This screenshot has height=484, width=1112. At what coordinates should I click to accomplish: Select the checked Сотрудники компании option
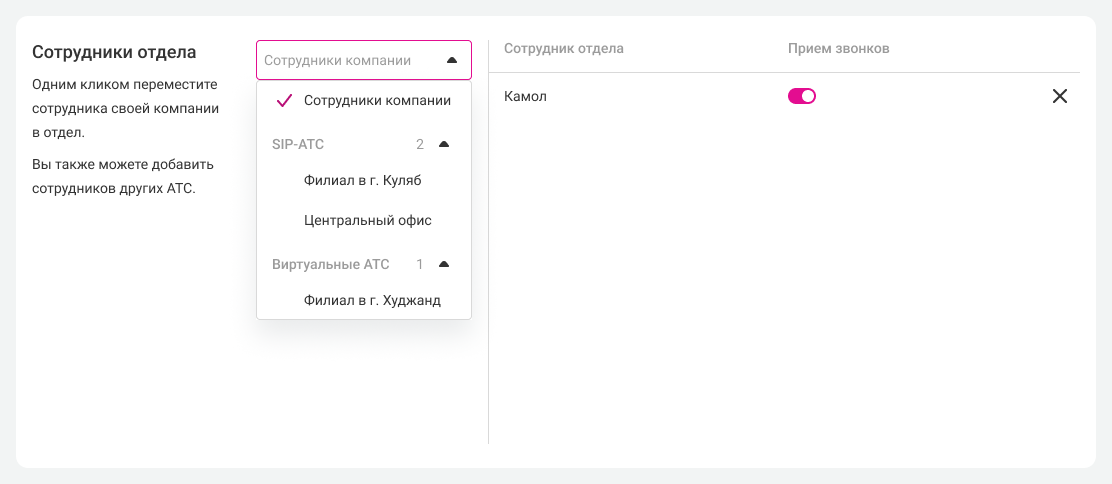click(x=376, y=100)
